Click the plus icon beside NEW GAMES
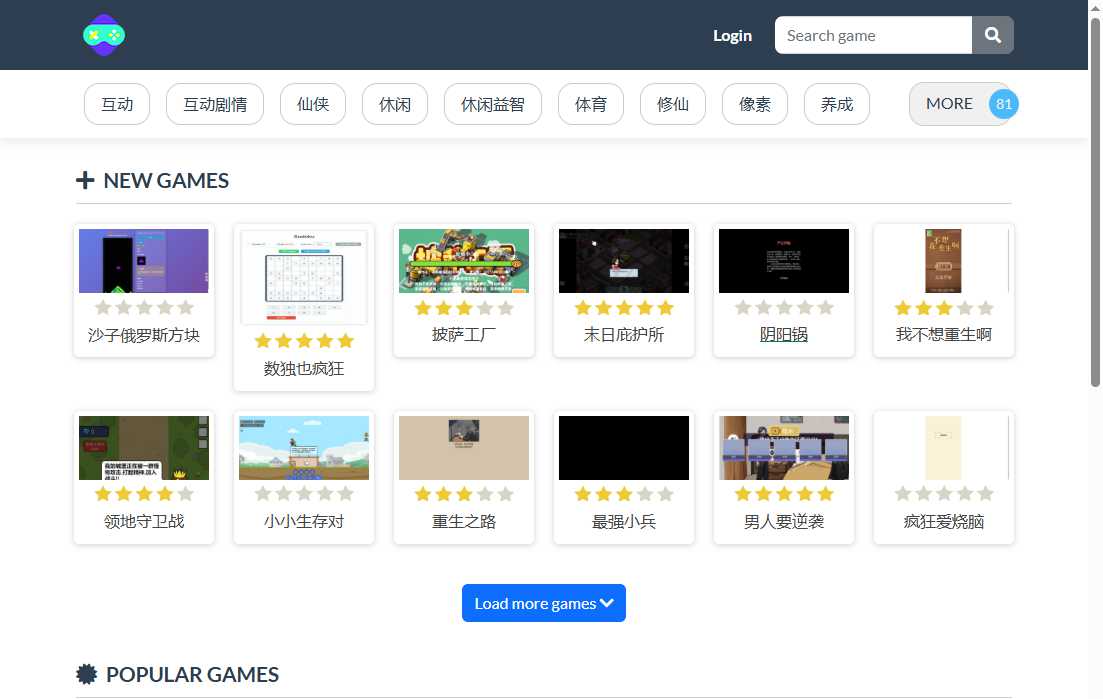This screenshot has height=699, width=1103. tap(83, 179)
